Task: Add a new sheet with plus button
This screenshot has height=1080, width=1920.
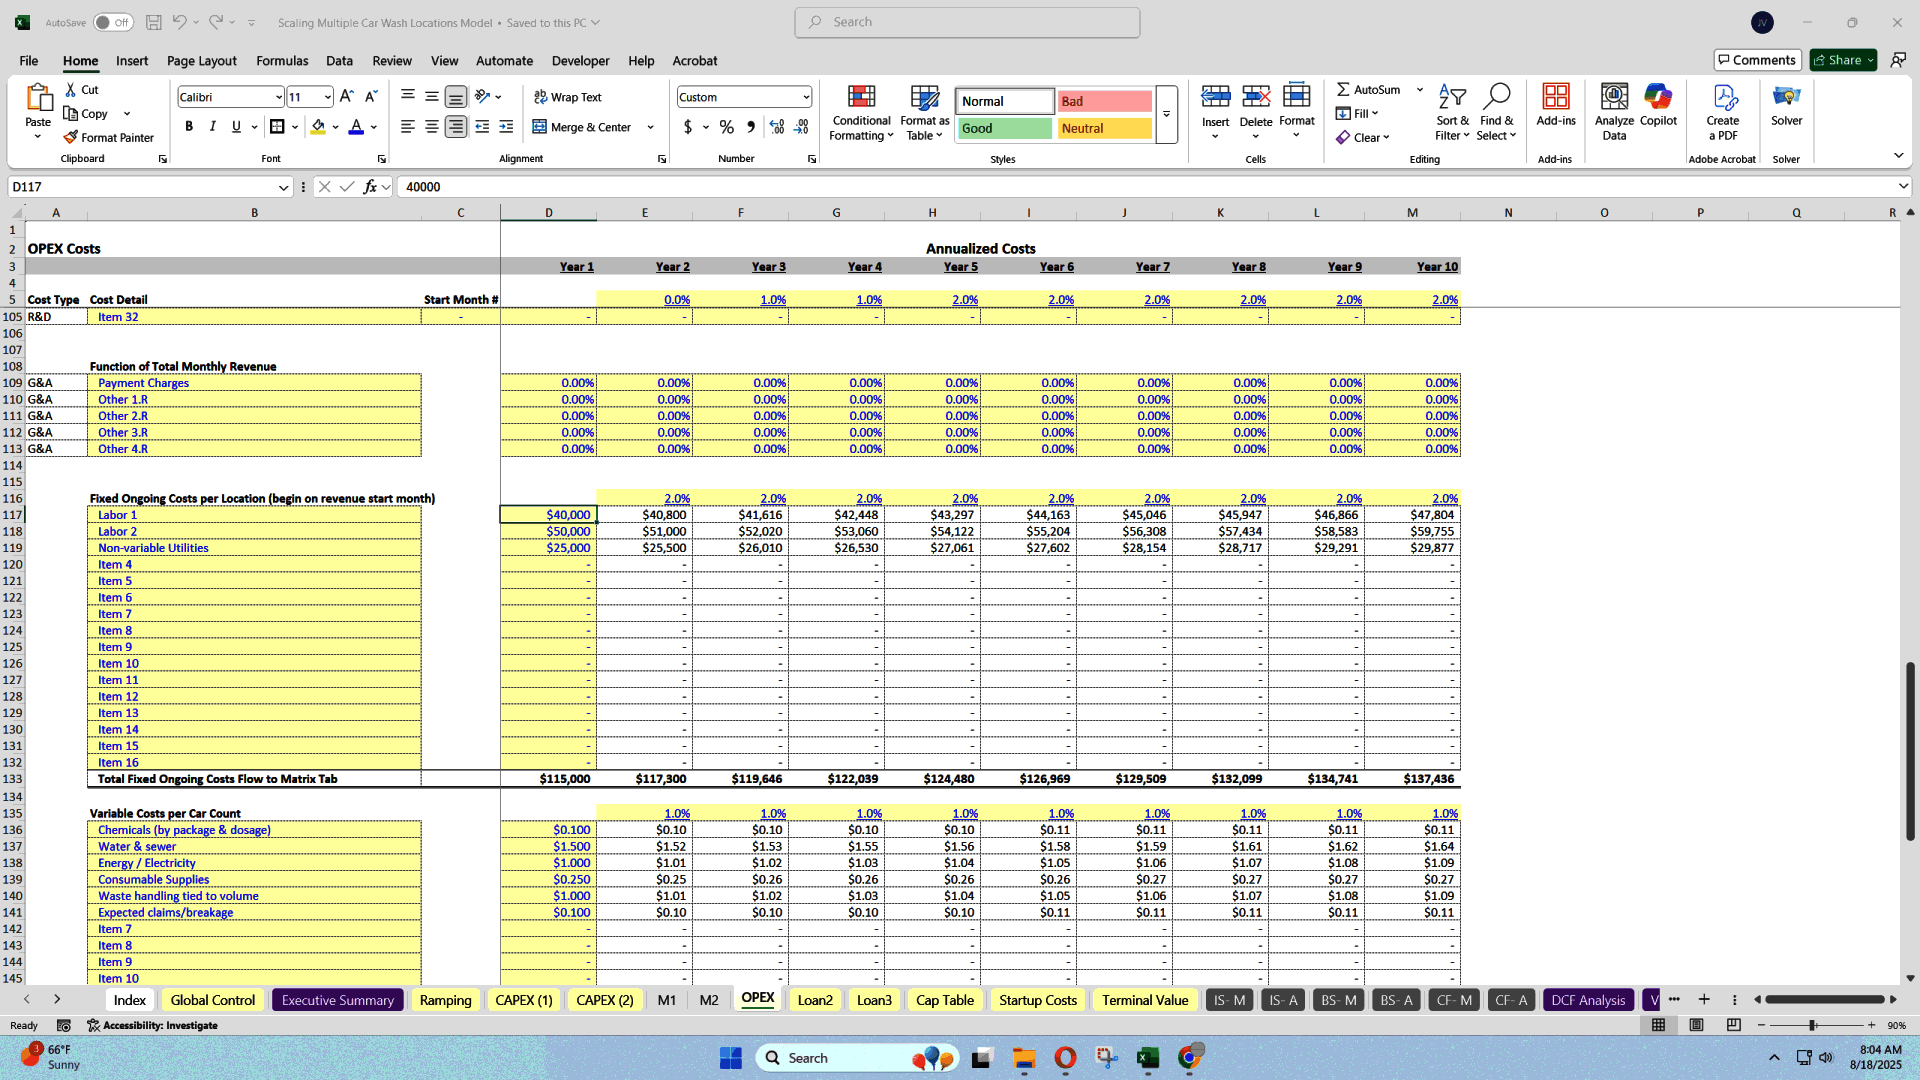Action: coord(1704,1000)
